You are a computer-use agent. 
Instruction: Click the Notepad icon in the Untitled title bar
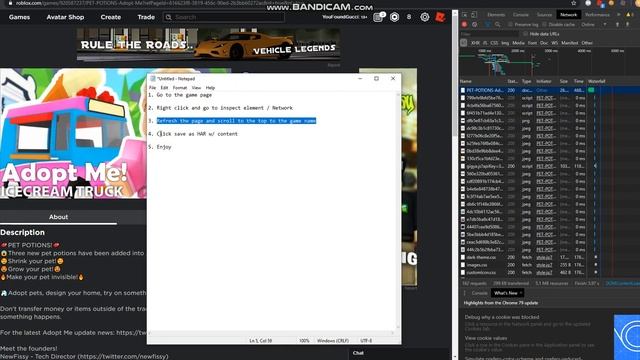pyautogui.click(x=153, y=78)
